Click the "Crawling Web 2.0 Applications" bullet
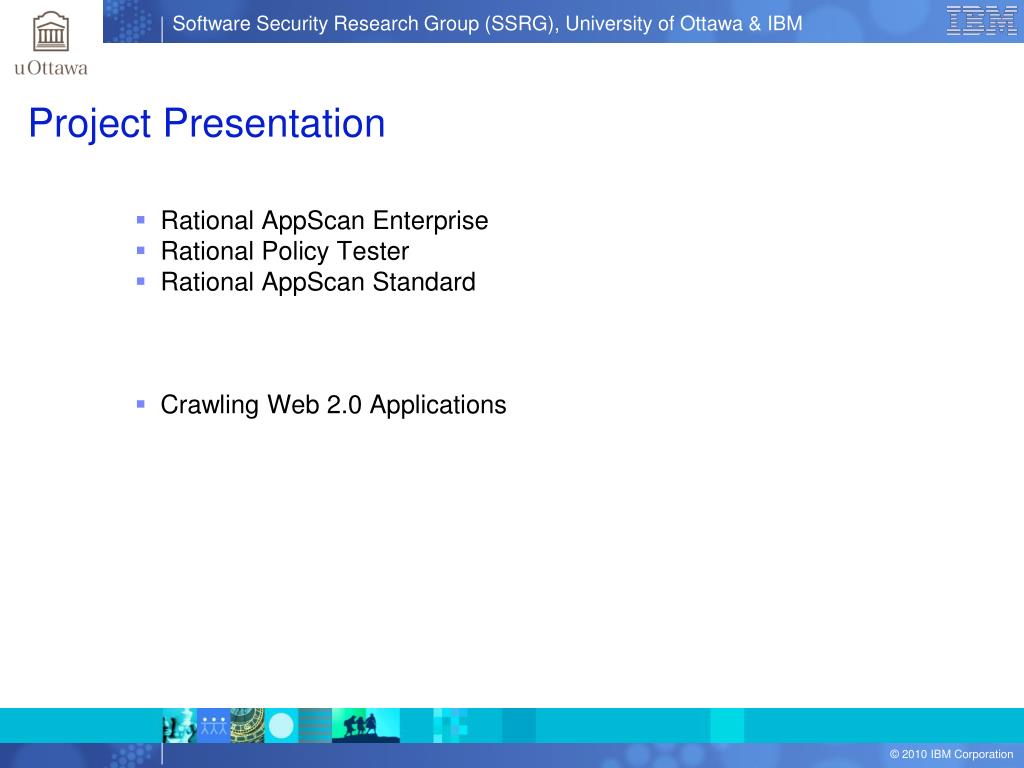 [334, 405]
